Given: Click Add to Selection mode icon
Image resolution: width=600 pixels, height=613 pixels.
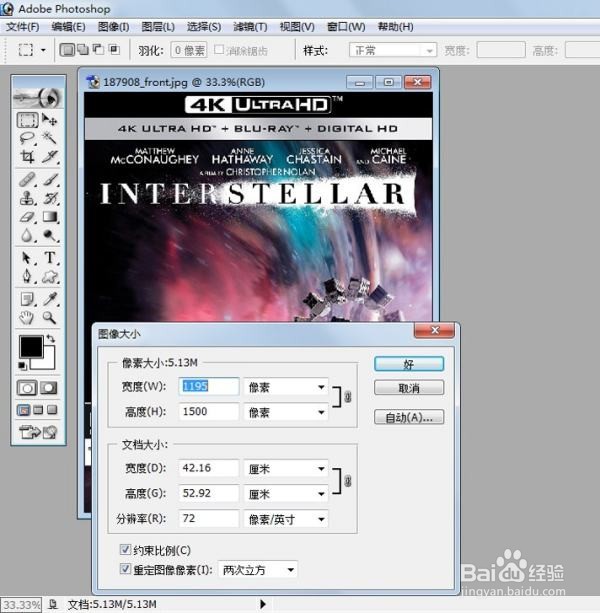Looking at the screenshot, I should pyautogui.click(x=83, y=50).
